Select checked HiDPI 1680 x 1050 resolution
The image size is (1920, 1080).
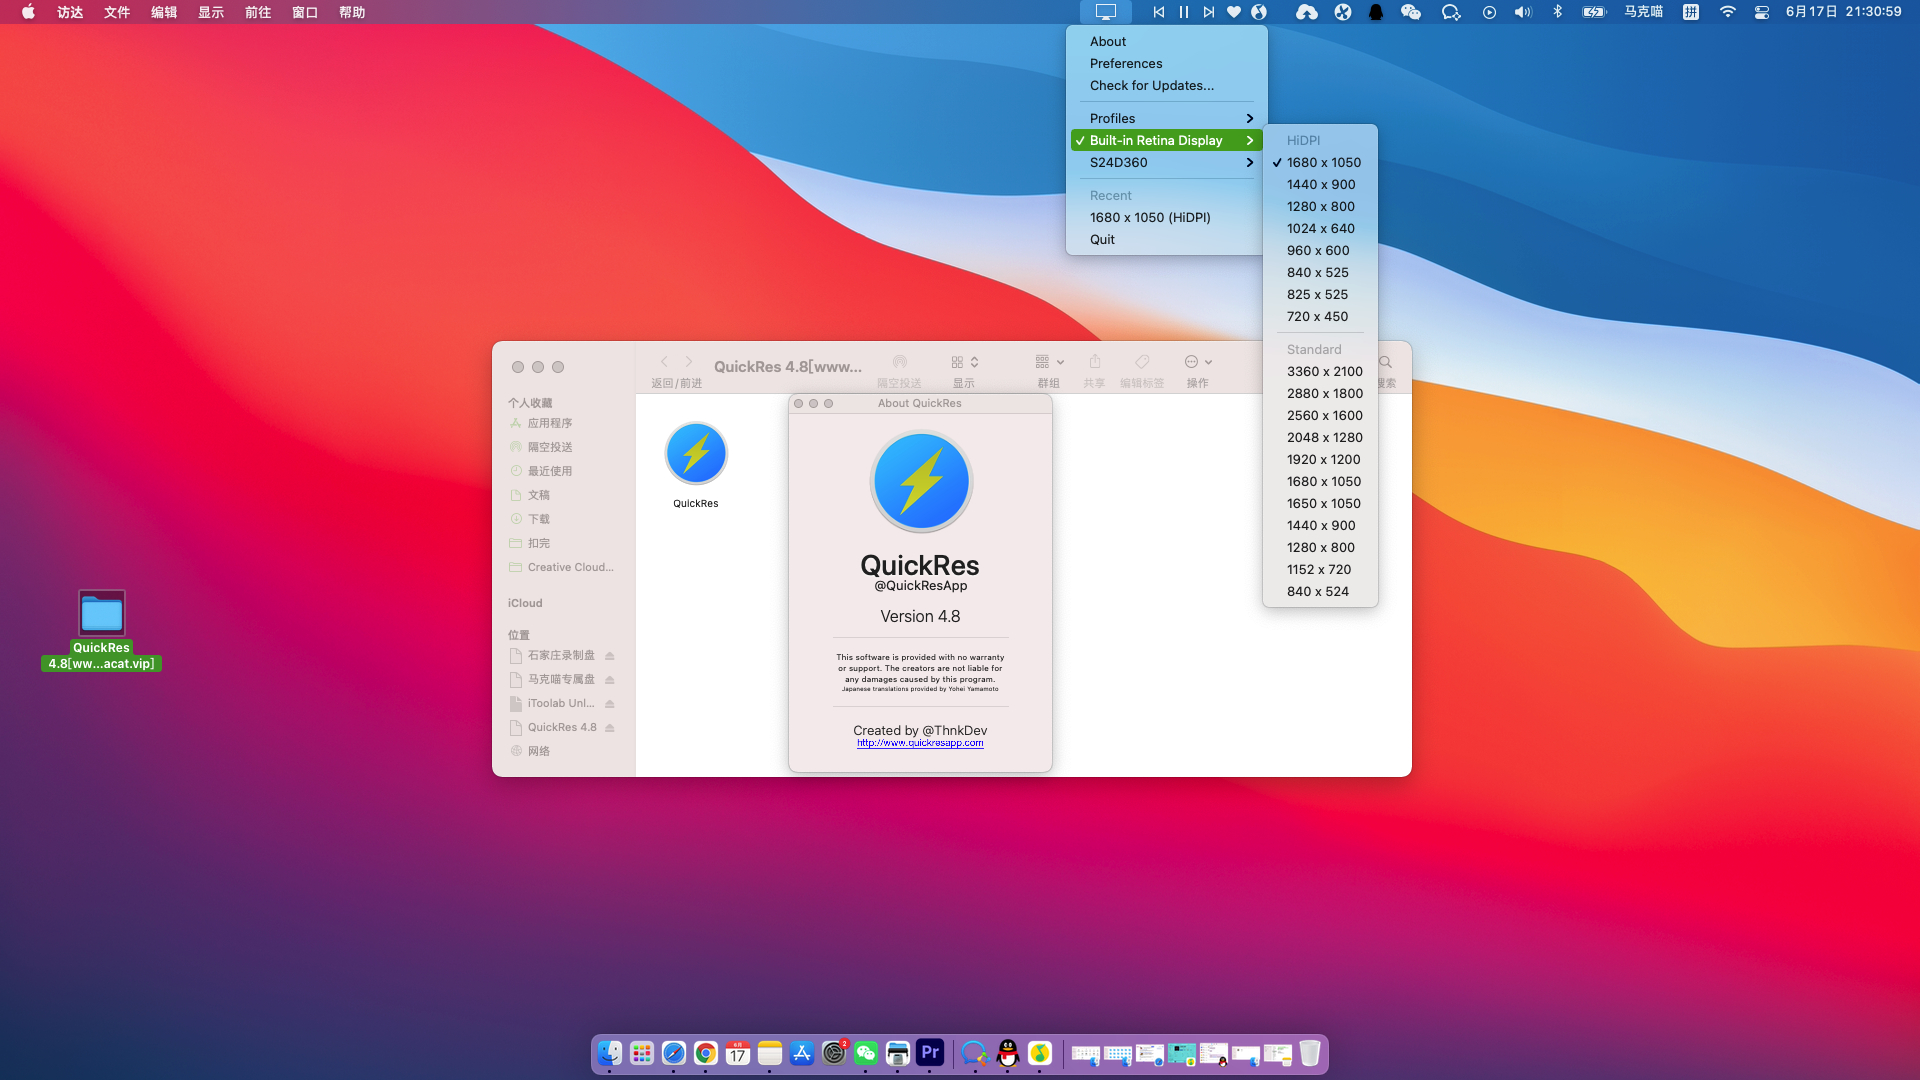[x=1320, y=162]
